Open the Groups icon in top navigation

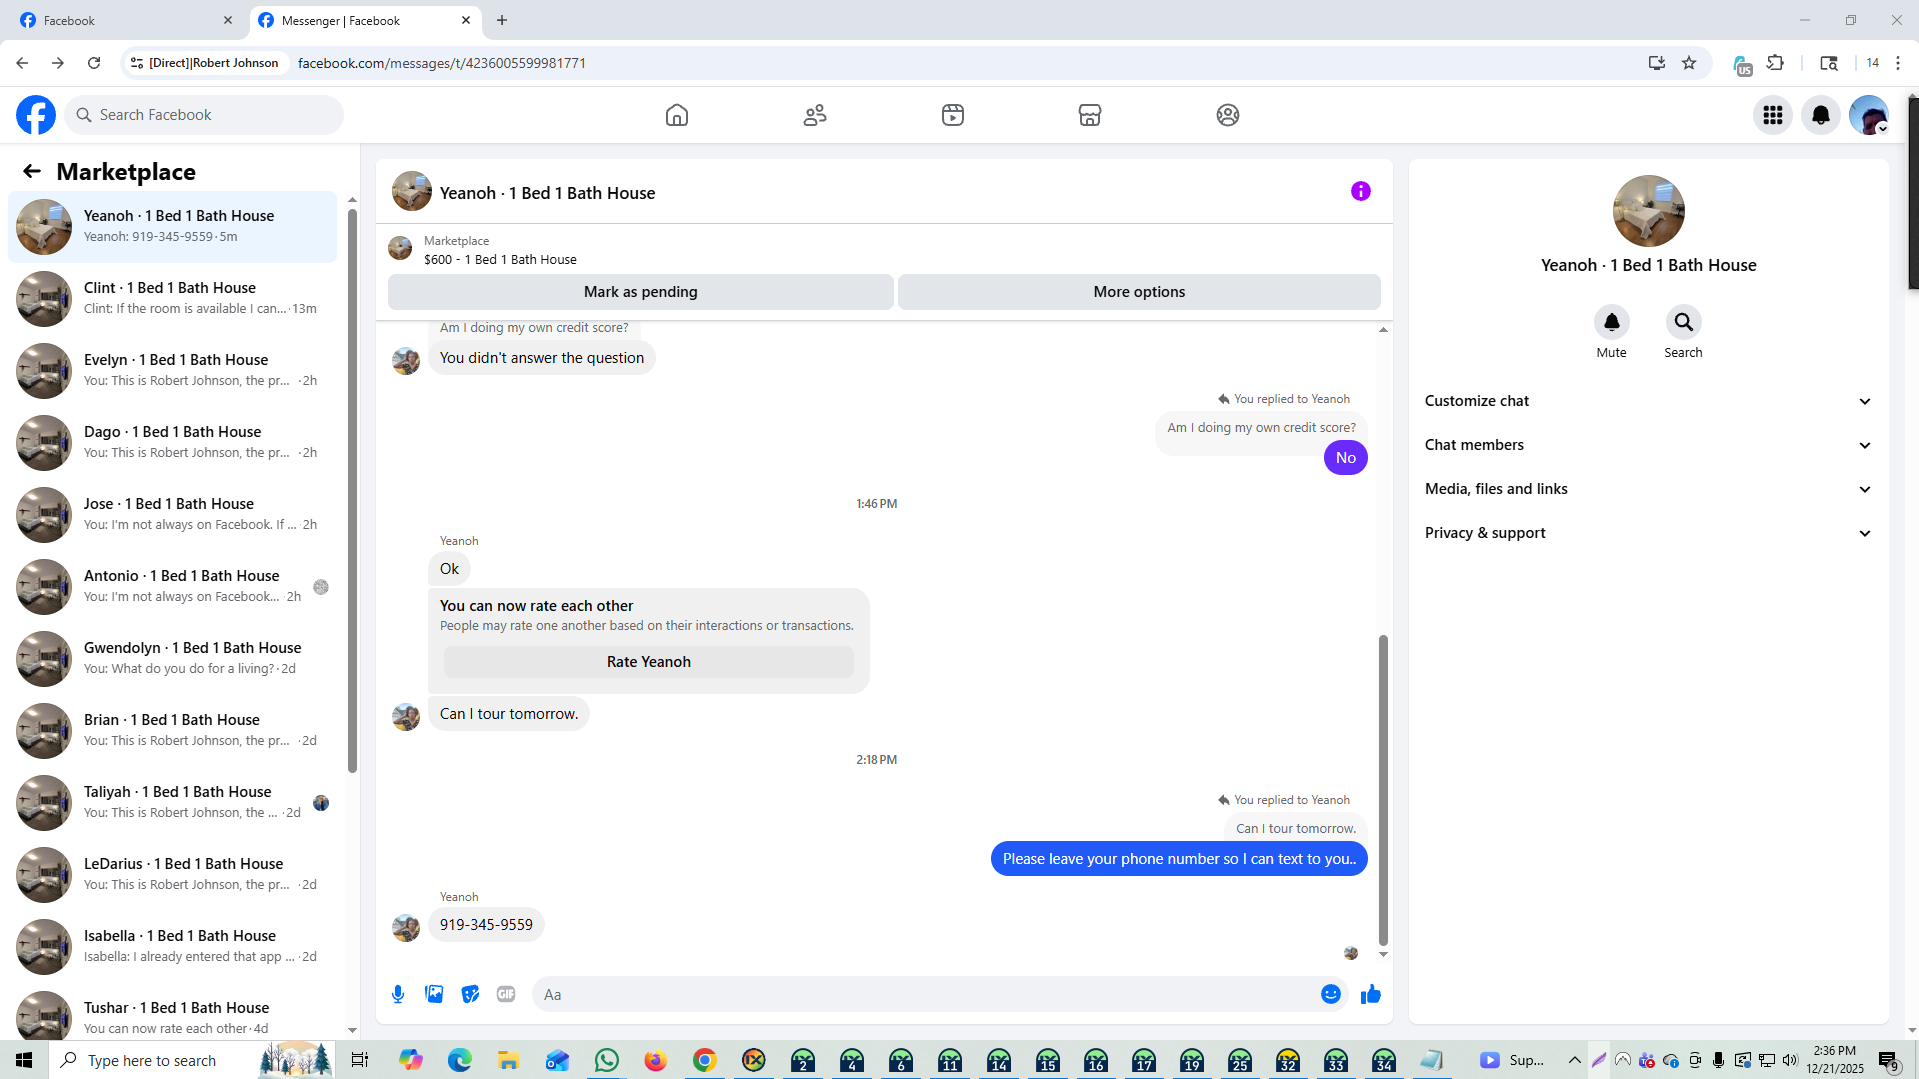coord(1228,115)
